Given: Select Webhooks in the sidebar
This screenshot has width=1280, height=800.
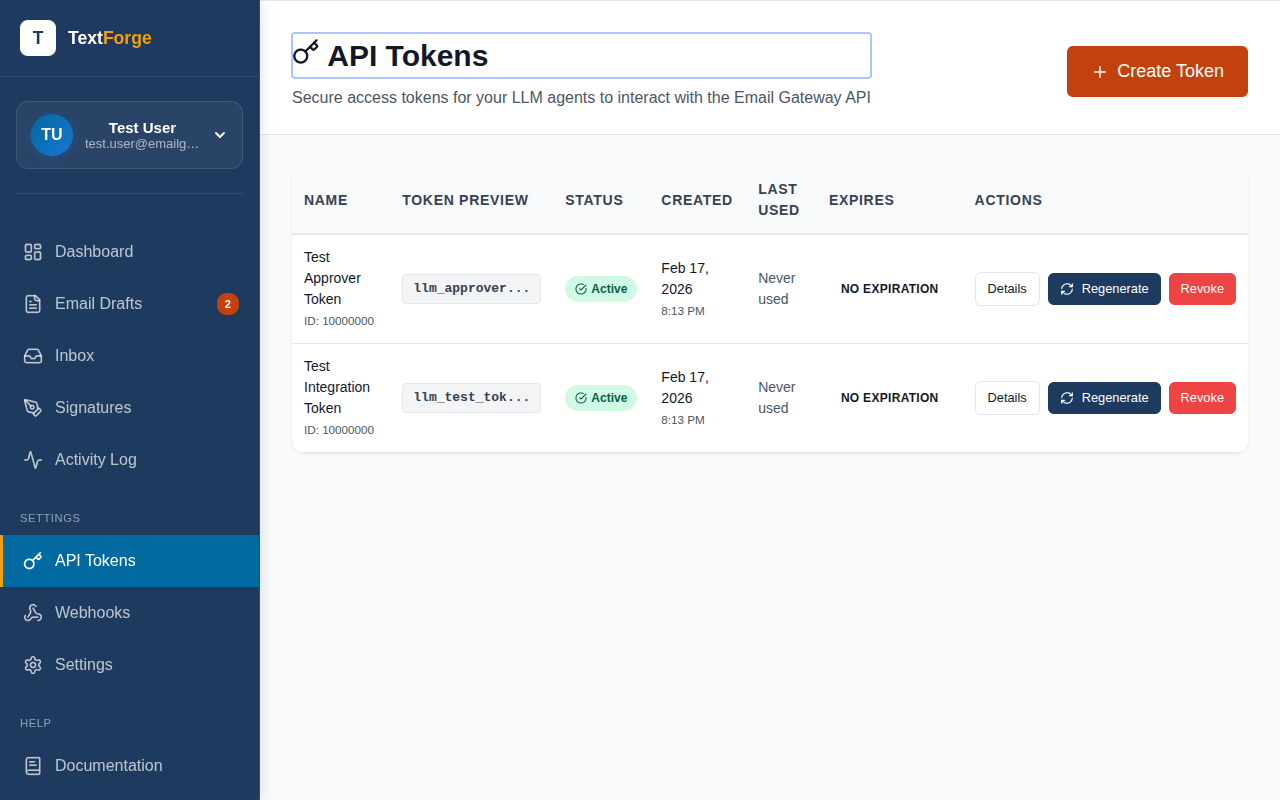Looking at the screenshot, I should pyautogui.click(x=130, y=613).
